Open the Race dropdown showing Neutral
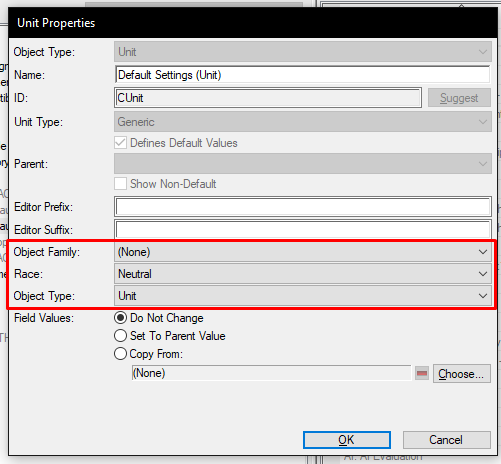The height and width of the screenshot is (464, 501). (x=303, y=274)
